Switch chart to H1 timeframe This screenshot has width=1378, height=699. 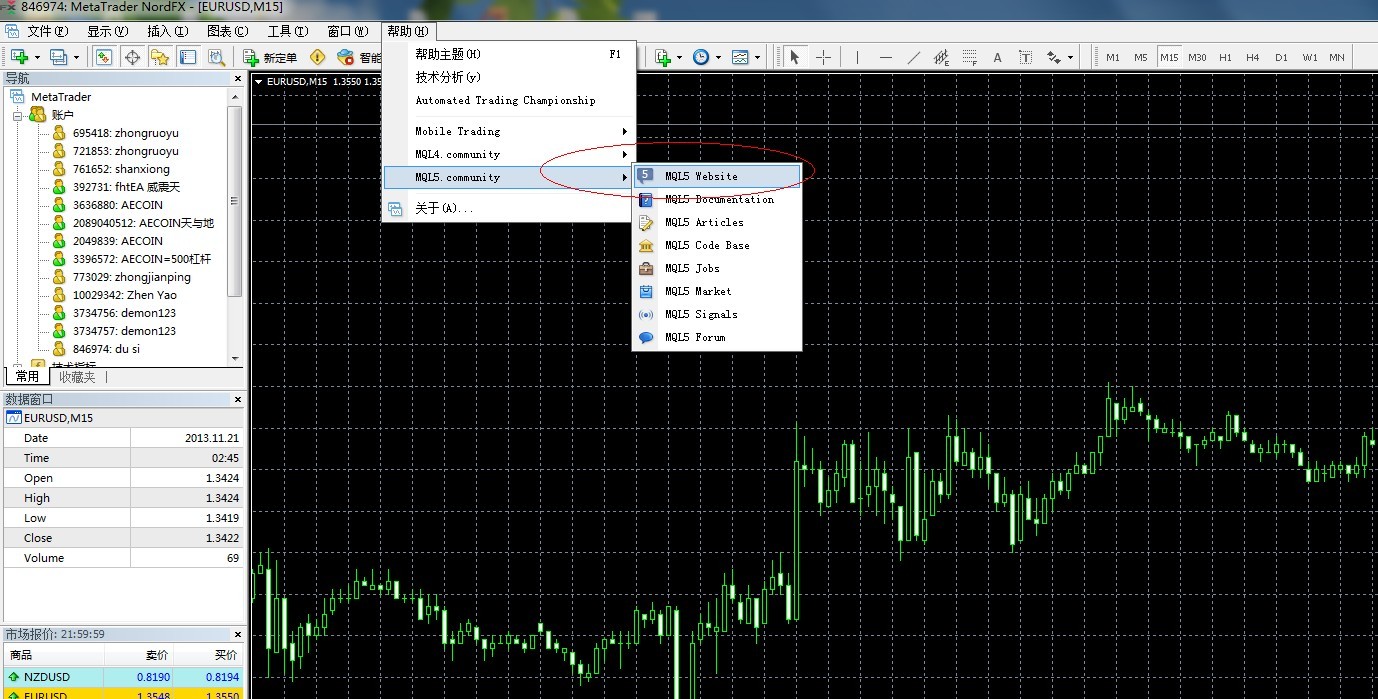tap(1225, 57)
